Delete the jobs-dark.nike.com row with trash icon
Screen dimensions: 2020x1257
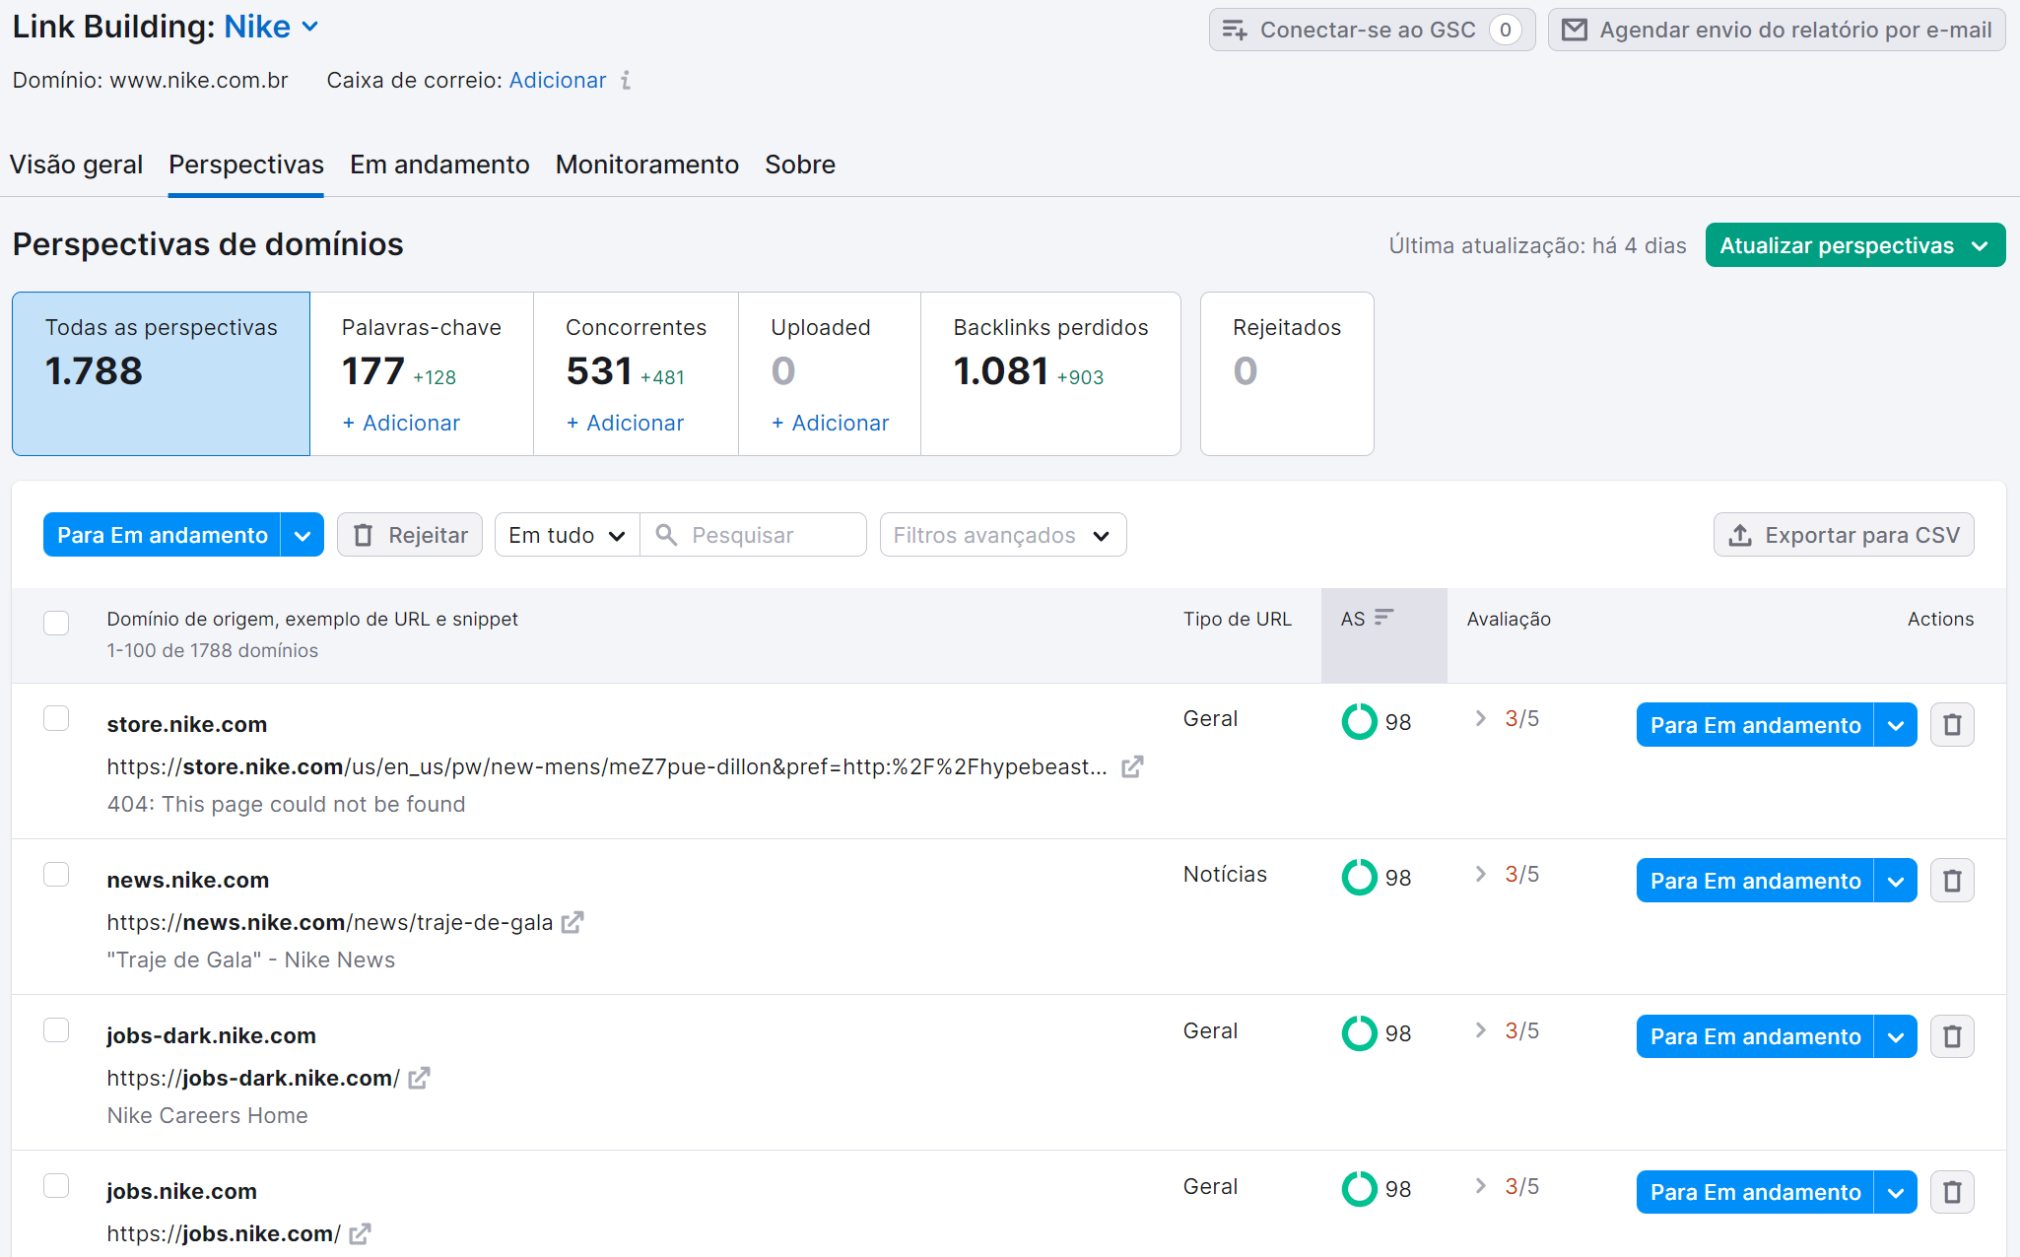(1951, 1037)
